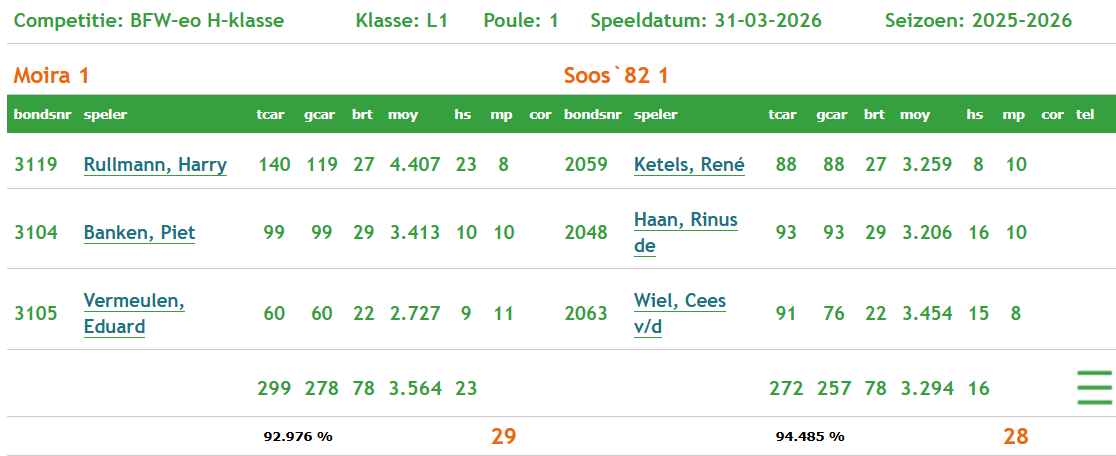Click the Moira 1 team heading
Screen dimensions: 1116x456
tap(52, 76)
